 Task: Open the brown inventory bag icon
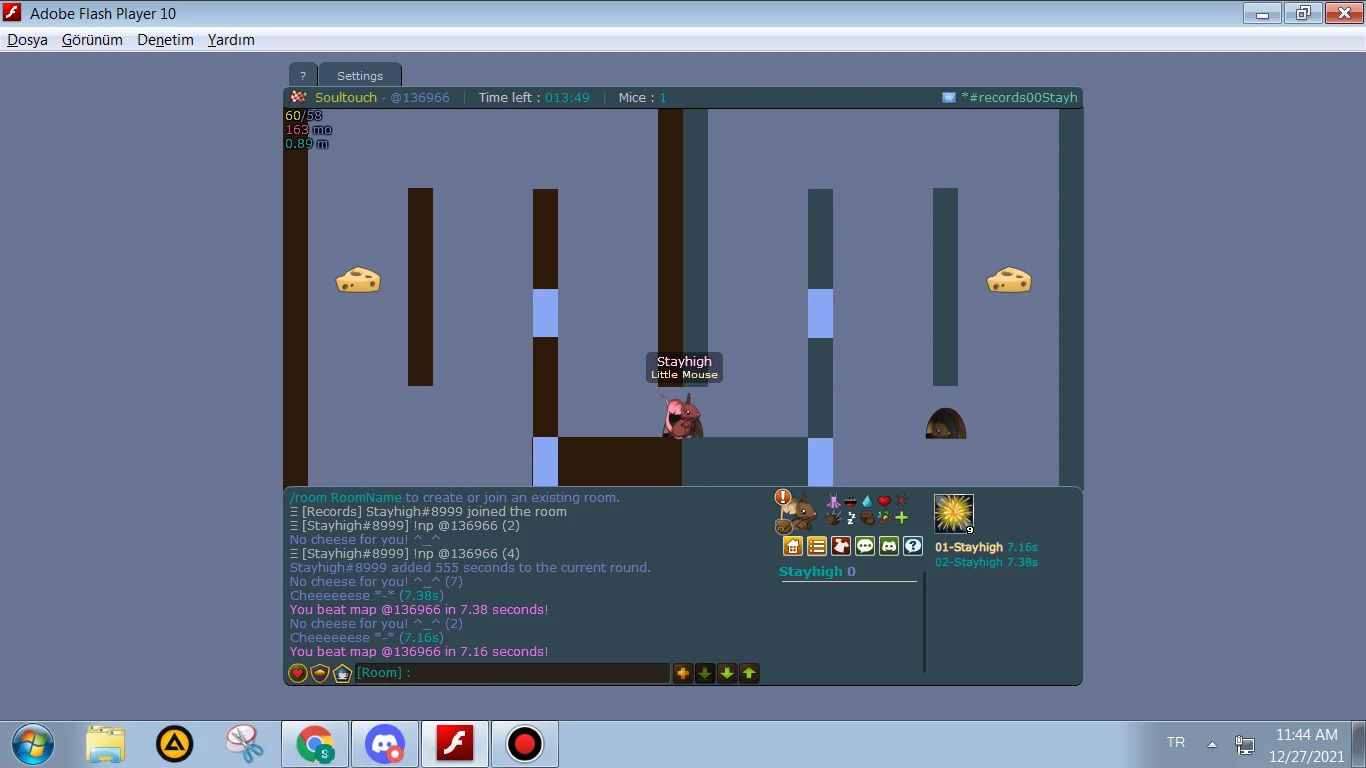783,526
